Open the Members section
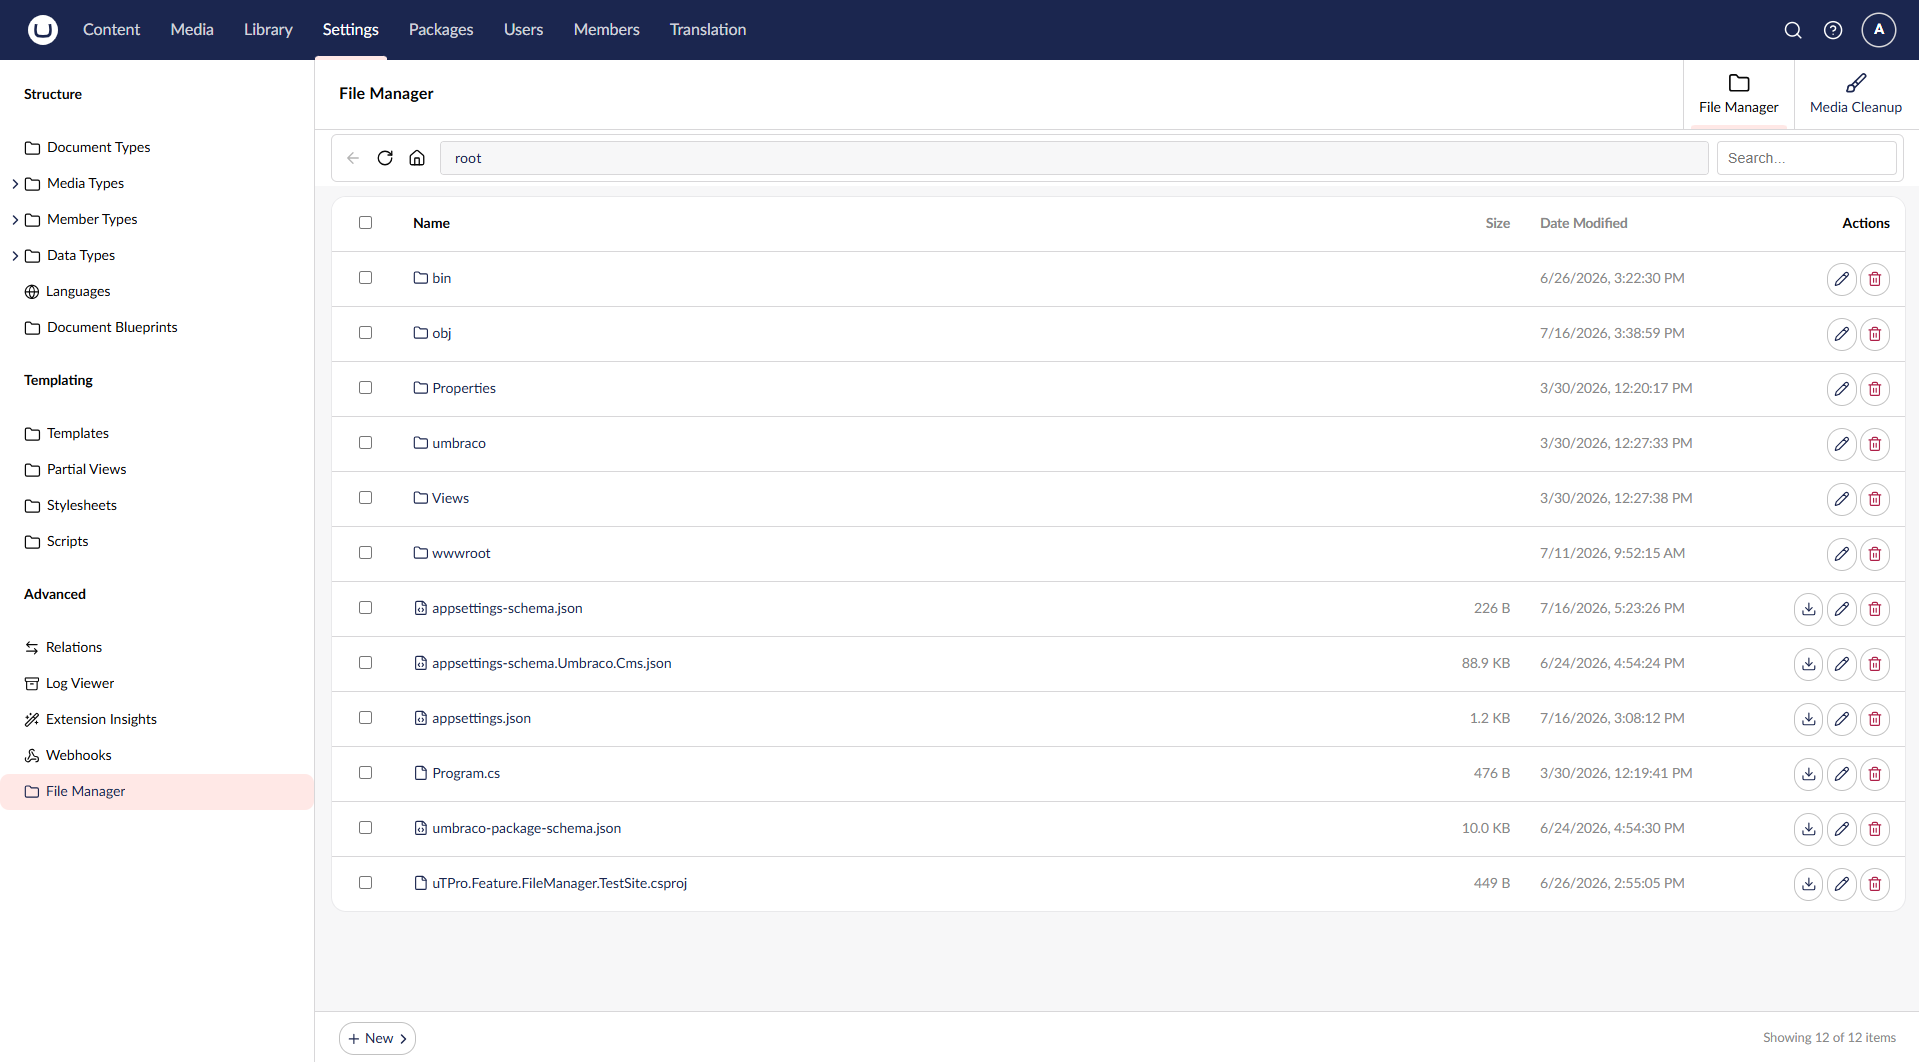Image resolution: width=1919 pixels, height=1062 pixels. click(606, 30)
